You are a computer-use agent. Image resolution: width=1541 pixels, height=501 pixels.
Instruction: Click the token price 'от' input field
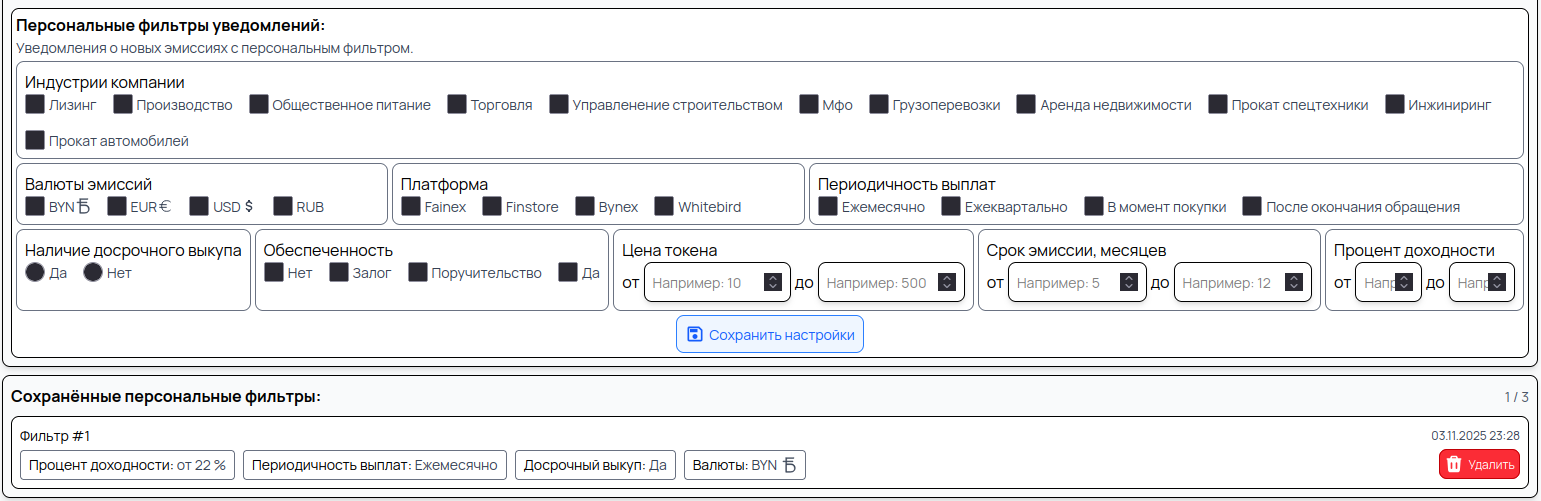(705, 283)
